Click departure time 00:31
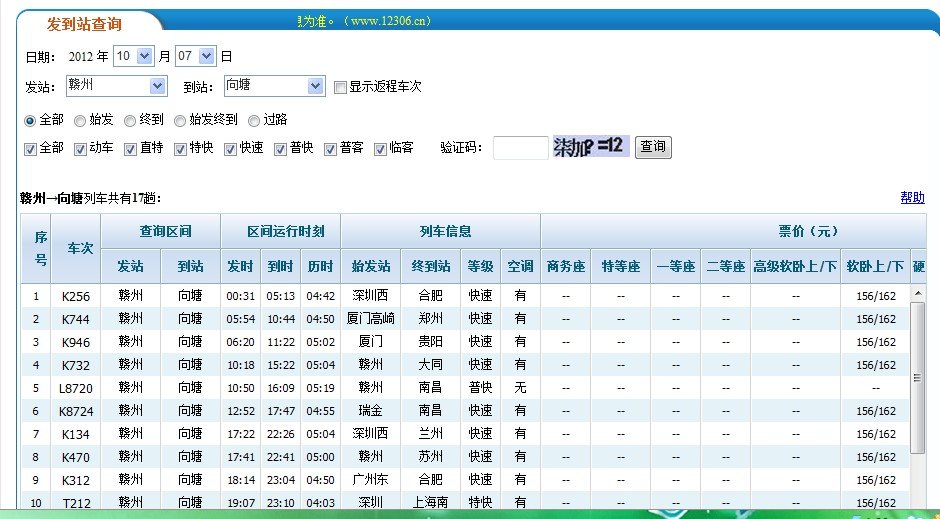Screen dimensions: 940x519 point(240,296)
